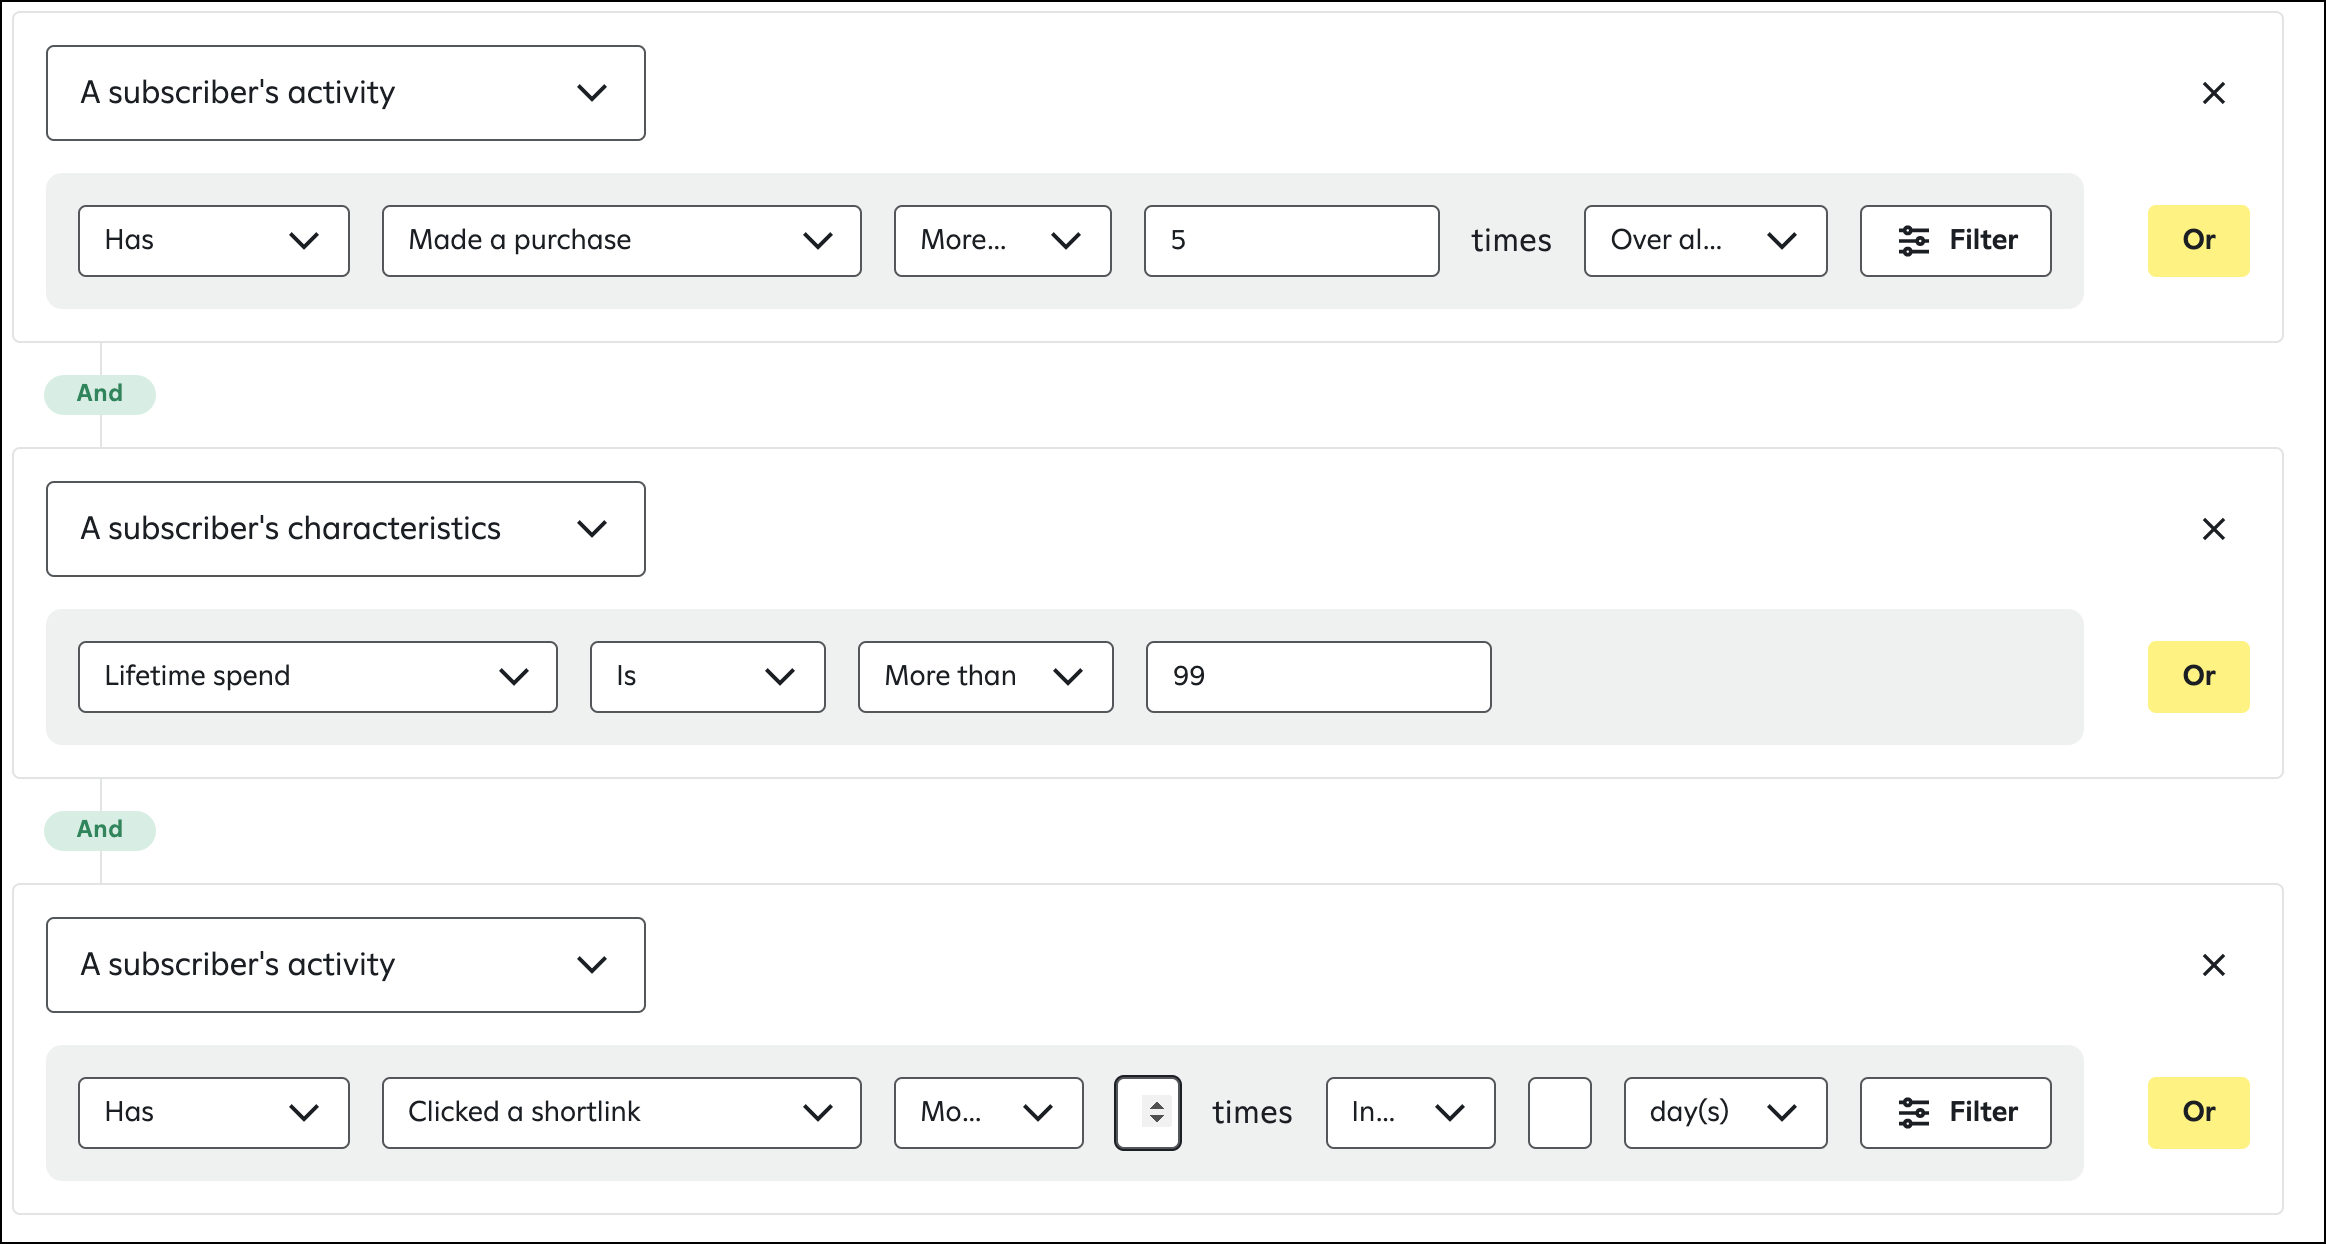Open the Over al... timeframe dropdown

(x=1705, y=241)
